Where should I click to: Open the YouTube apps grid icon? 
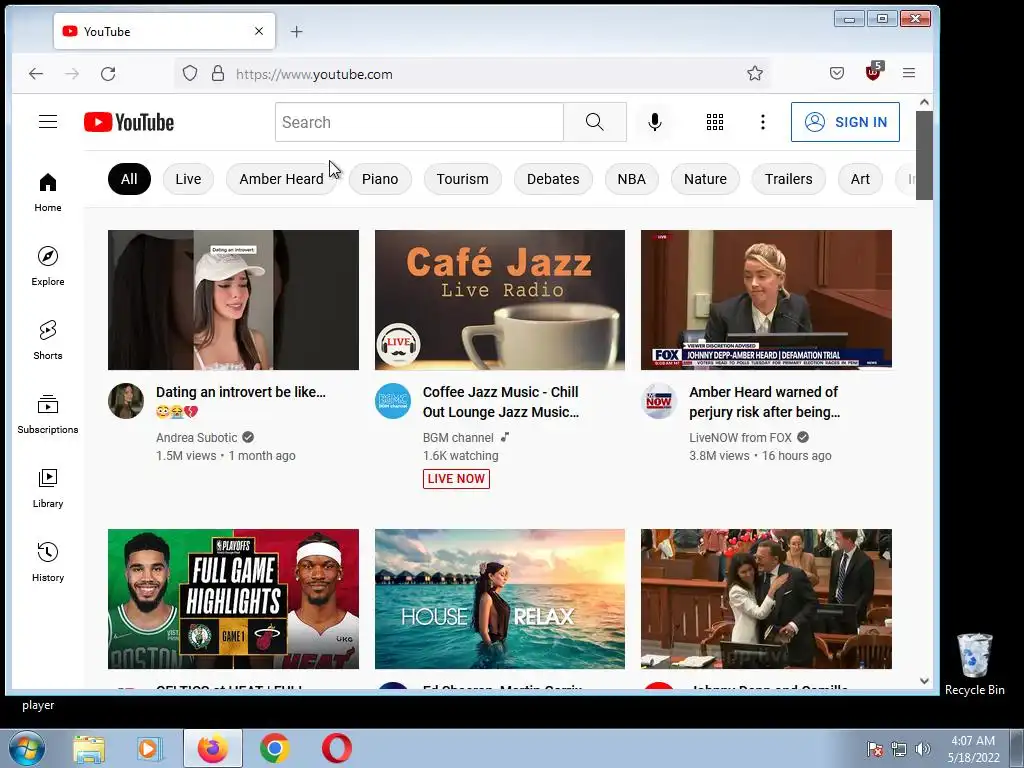point(715,122)
